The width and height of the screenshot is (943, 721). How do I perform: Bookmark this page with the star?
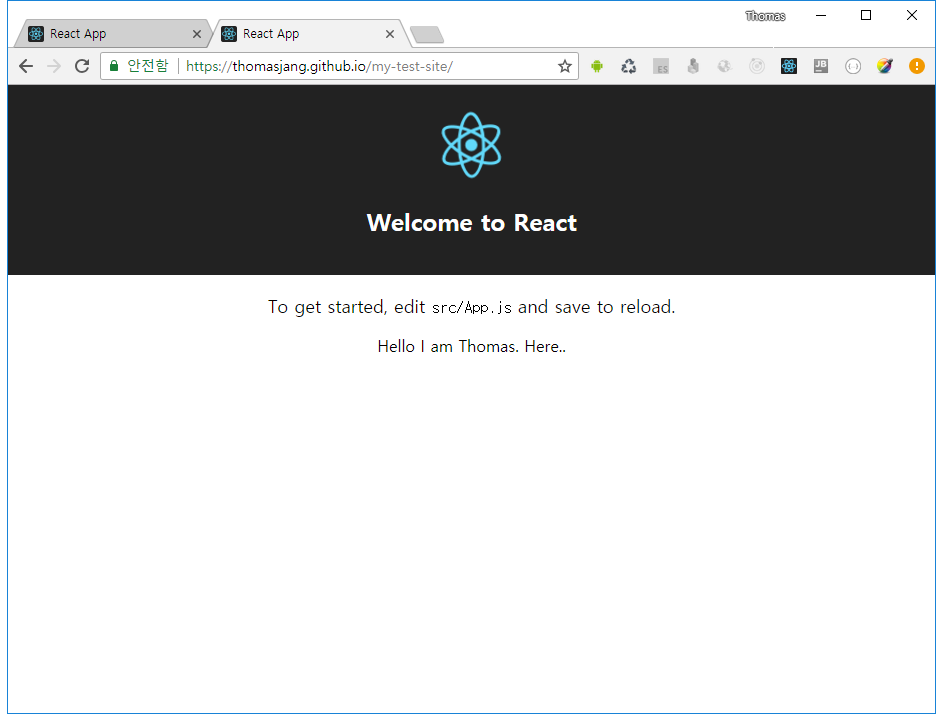click(564, 66)
